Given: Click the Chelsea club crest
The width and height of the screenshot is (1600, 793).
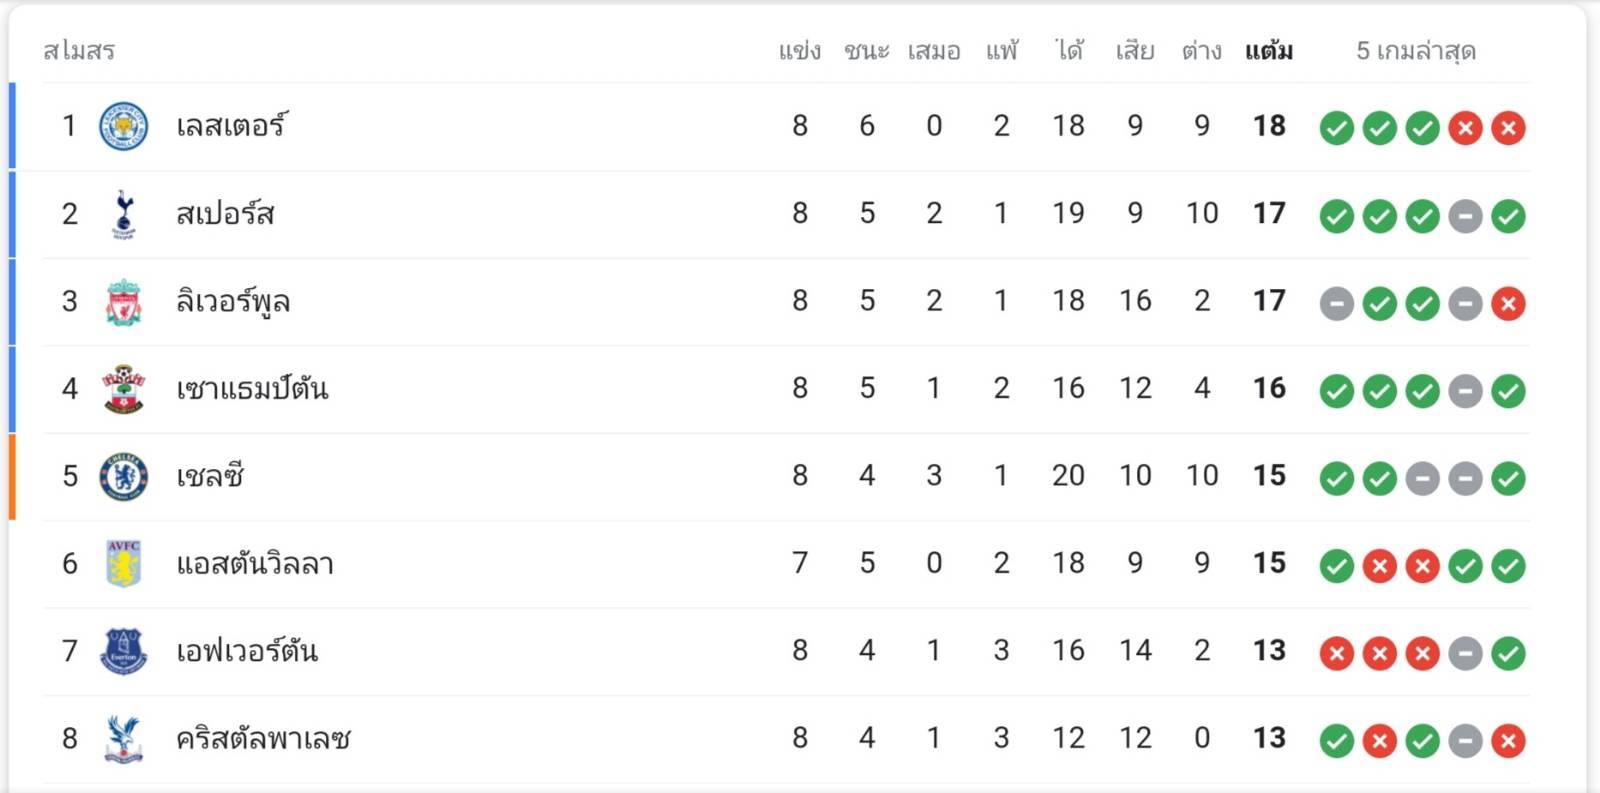Looking at the screenshot, I should [x=124, y=476].
